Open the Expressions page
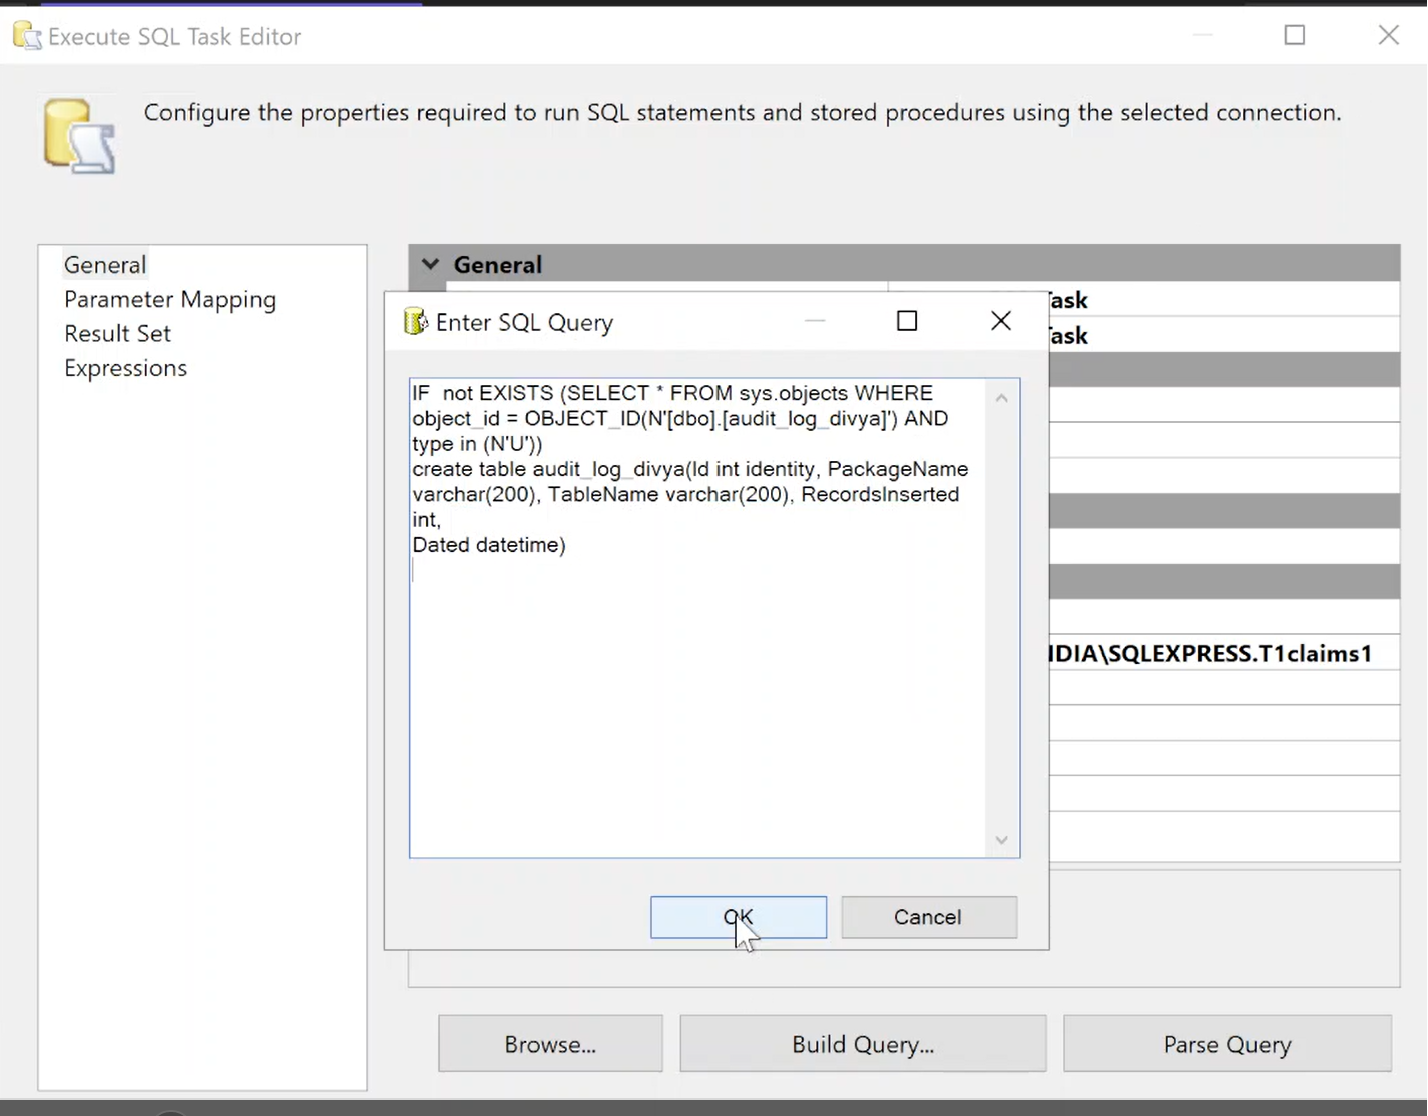The height and width of the screenshot is (1116, 1428). pyautogui.click(x=125, y=368)
